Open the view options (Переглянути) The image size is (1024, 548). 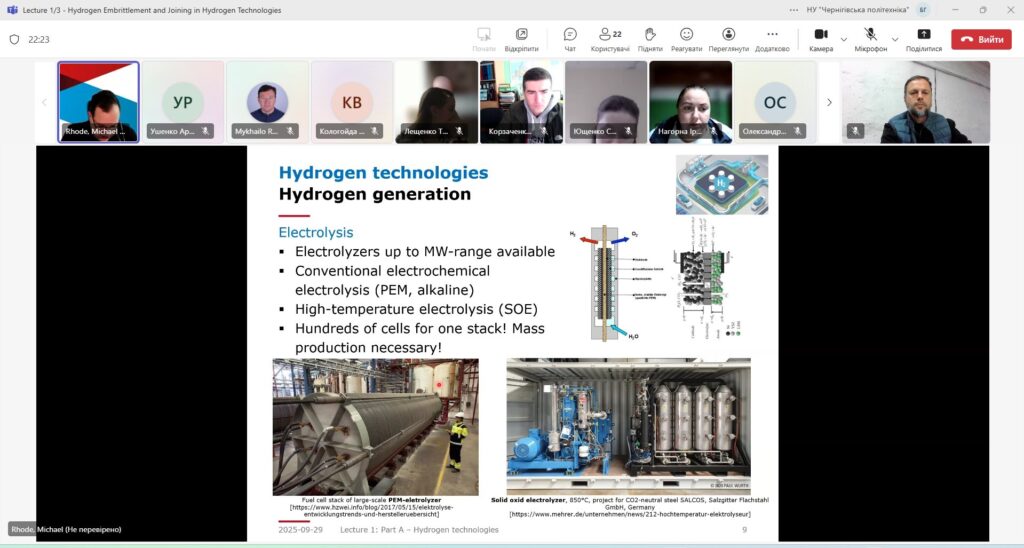(728, 39)
